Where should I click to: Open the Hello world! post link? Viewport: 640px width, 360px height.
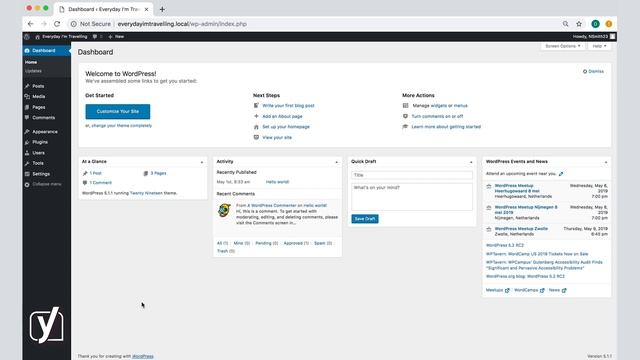[277, 182]
